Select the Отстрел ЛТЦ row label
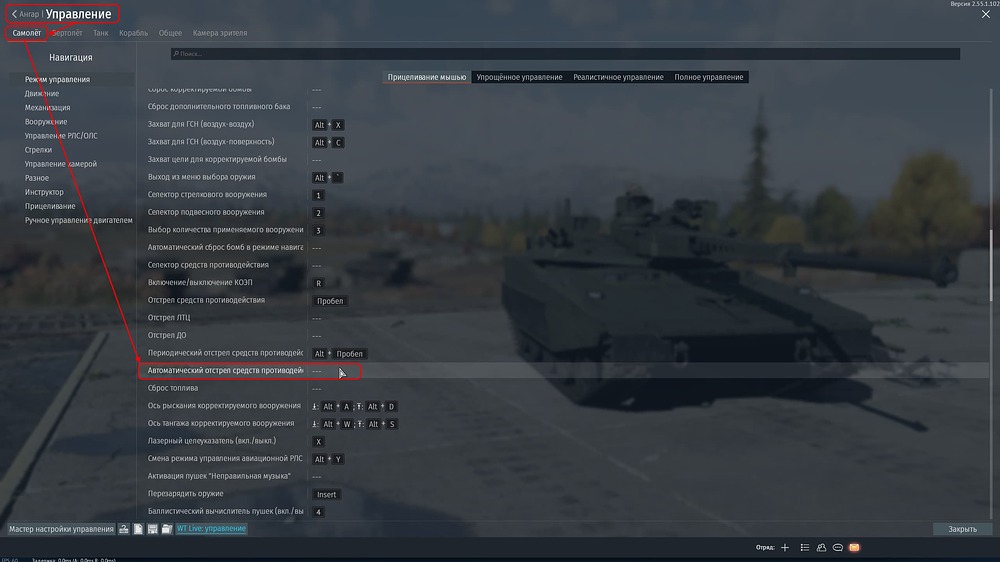The image size is (1000, 562). [169, 318]
